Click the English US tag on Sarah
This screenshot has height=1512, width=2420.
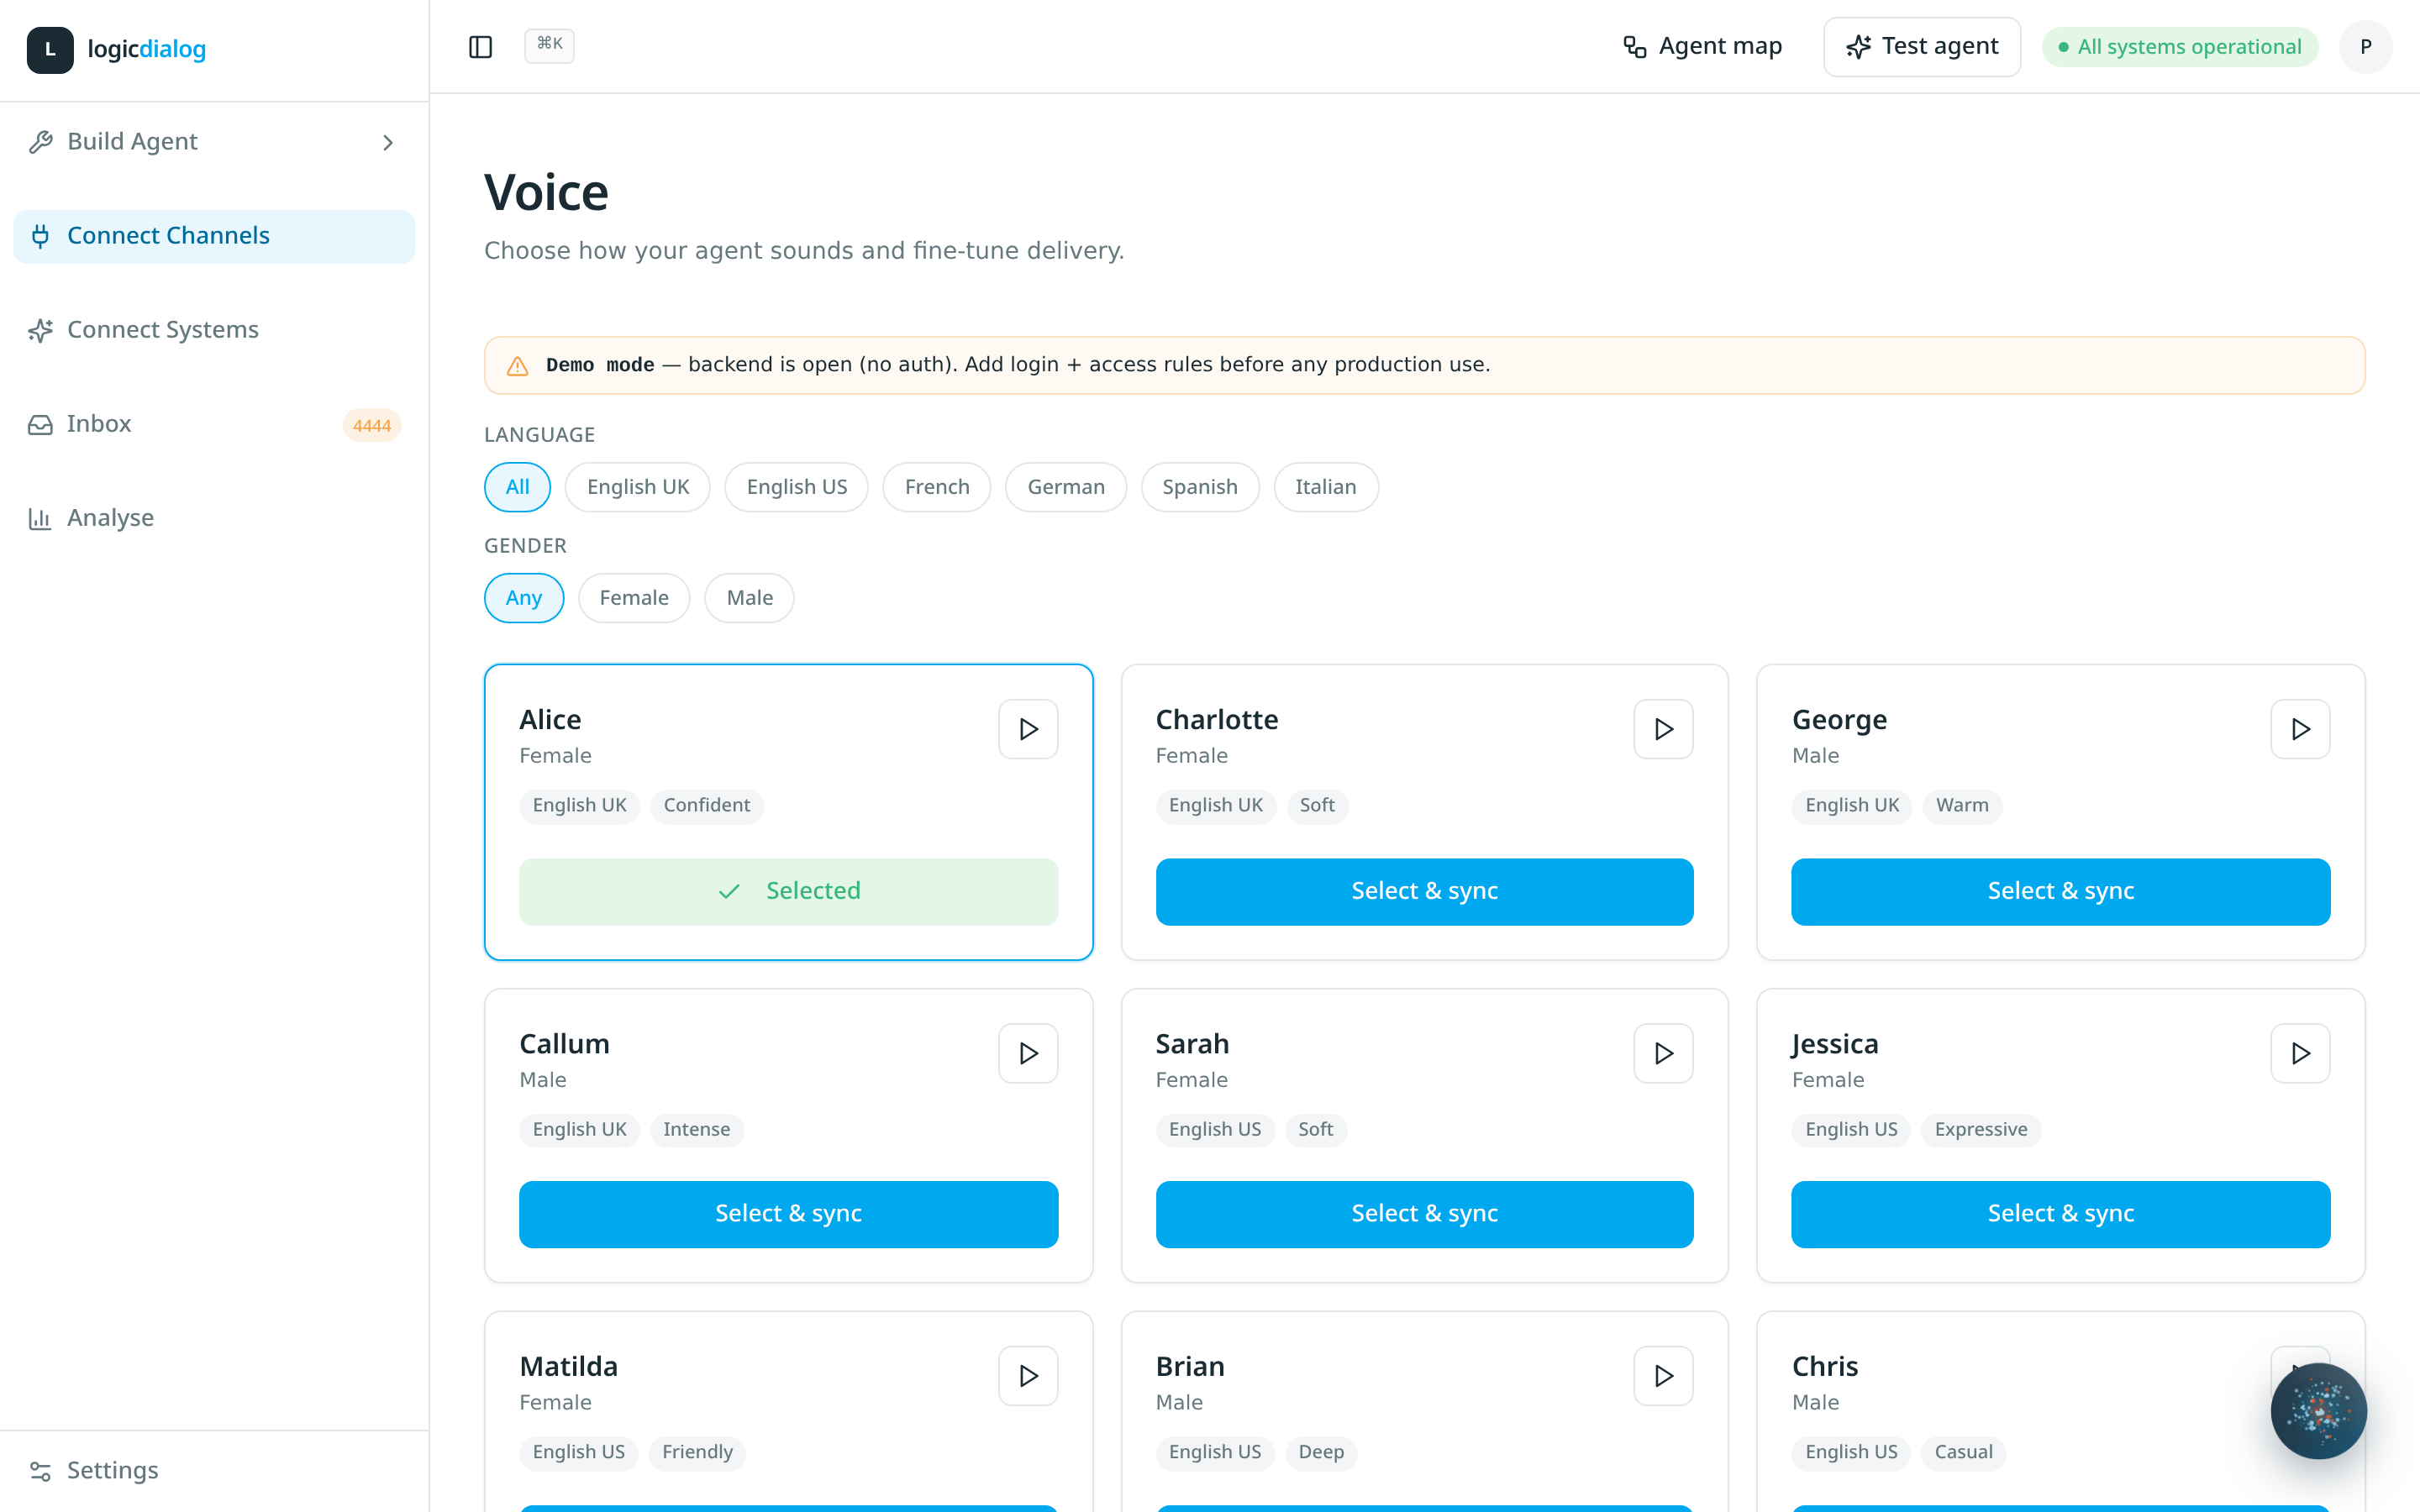(1215, 1130)
